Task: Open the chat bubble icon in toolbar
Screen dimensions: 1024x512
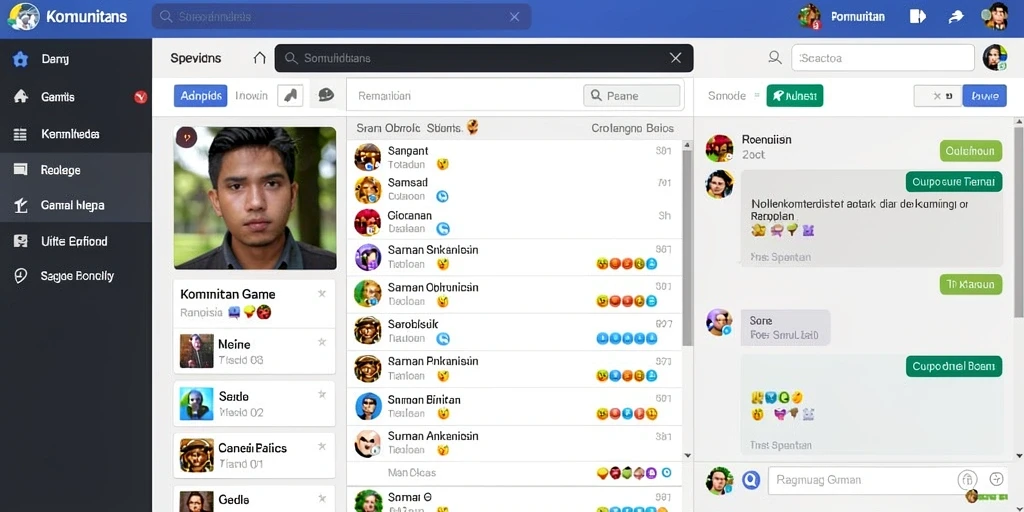Action: (x=326, y=95)
